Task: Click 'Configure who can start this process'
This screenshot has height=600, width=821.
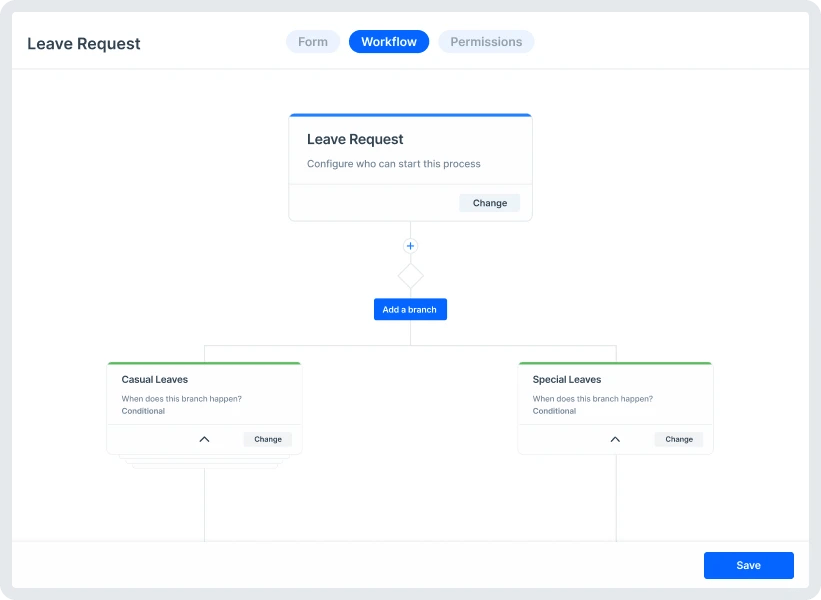Action: pyautogui.click(x=394, y=164)
